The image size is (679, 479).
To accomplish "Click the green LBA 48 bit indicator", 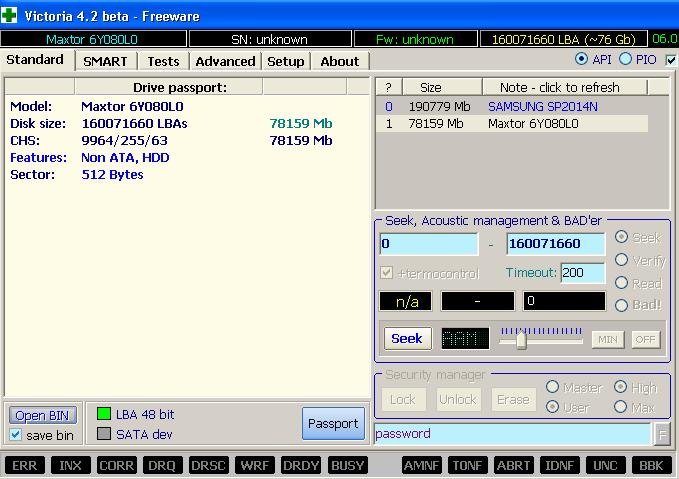I will click(x=104, y=414).
